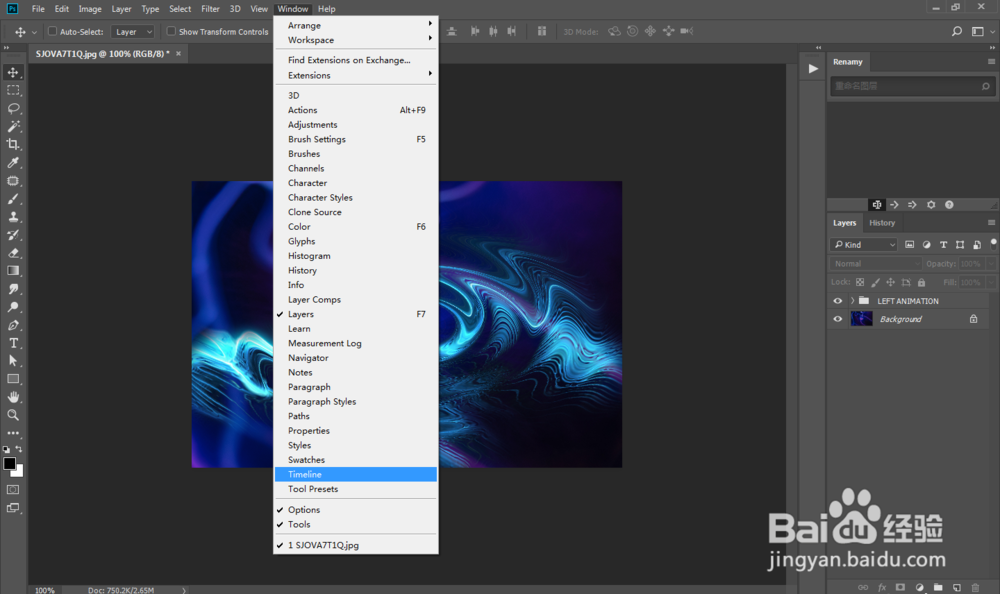The image size is (1000, 594).
Task: Select the Zoom tool in the toolbar
Action: (x=13, y=415)
